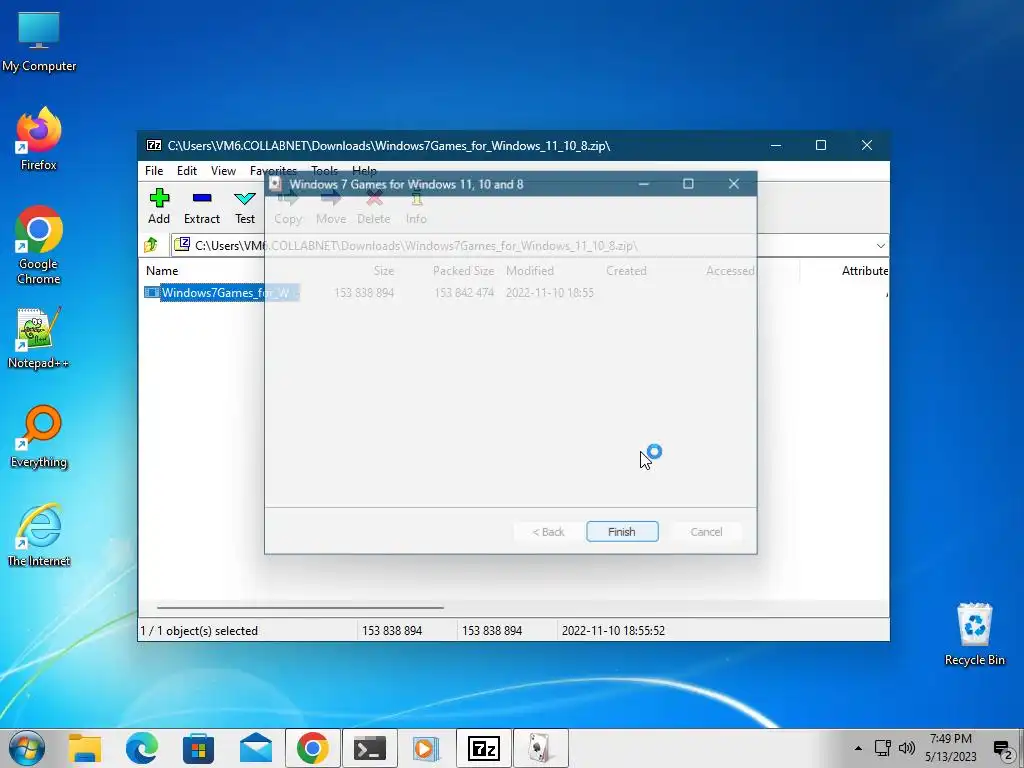Image resolution: width=1024 pixels, height=768 pixels.
Task: Select the Everything desktop shortcut
Action: point(39,436)
